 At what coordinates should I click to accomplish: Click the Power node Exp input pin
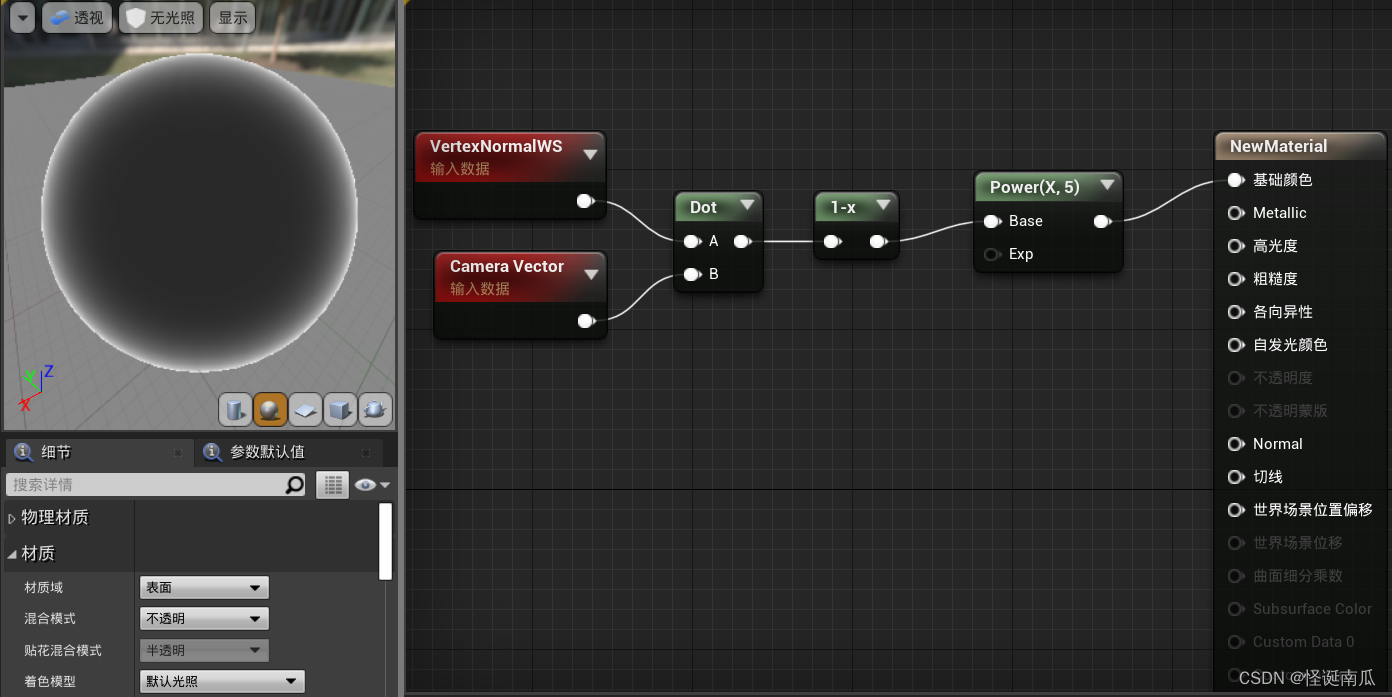click(x=992, y=254)
